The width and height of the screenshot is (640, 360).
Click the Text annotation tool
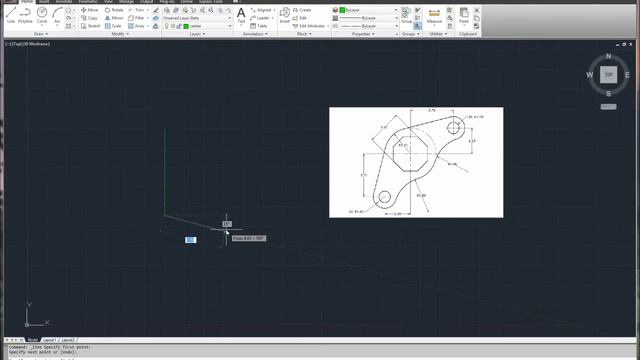pyautogui.click(x=241, y=16)
